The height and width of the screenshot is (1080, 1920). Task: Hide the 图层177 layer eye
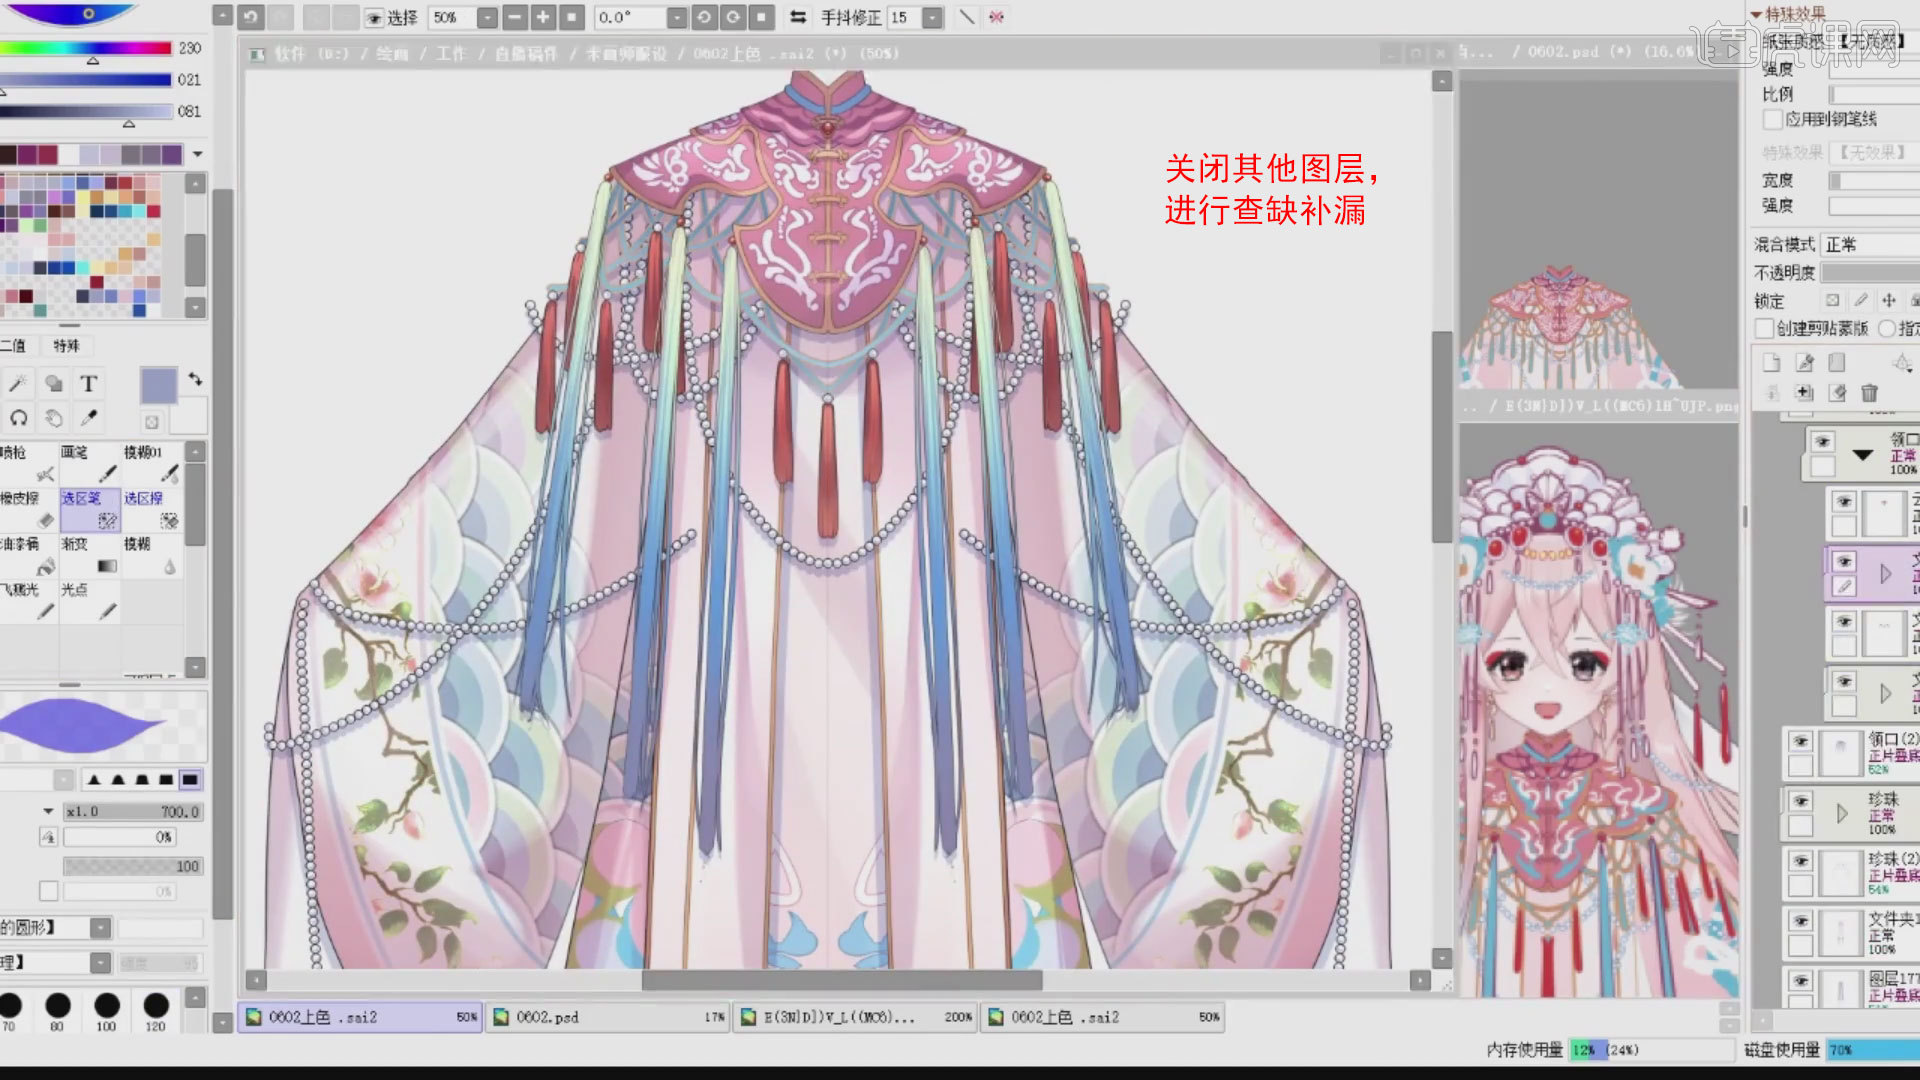tap(1801, 982)
